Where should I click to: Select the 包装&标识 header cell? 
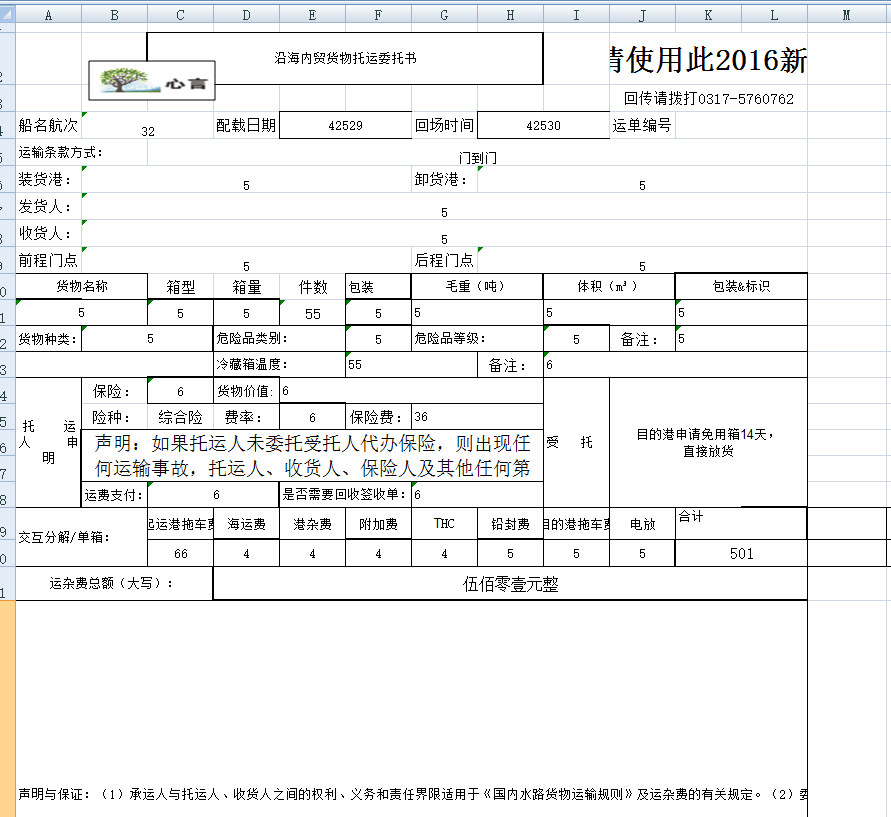741,286
